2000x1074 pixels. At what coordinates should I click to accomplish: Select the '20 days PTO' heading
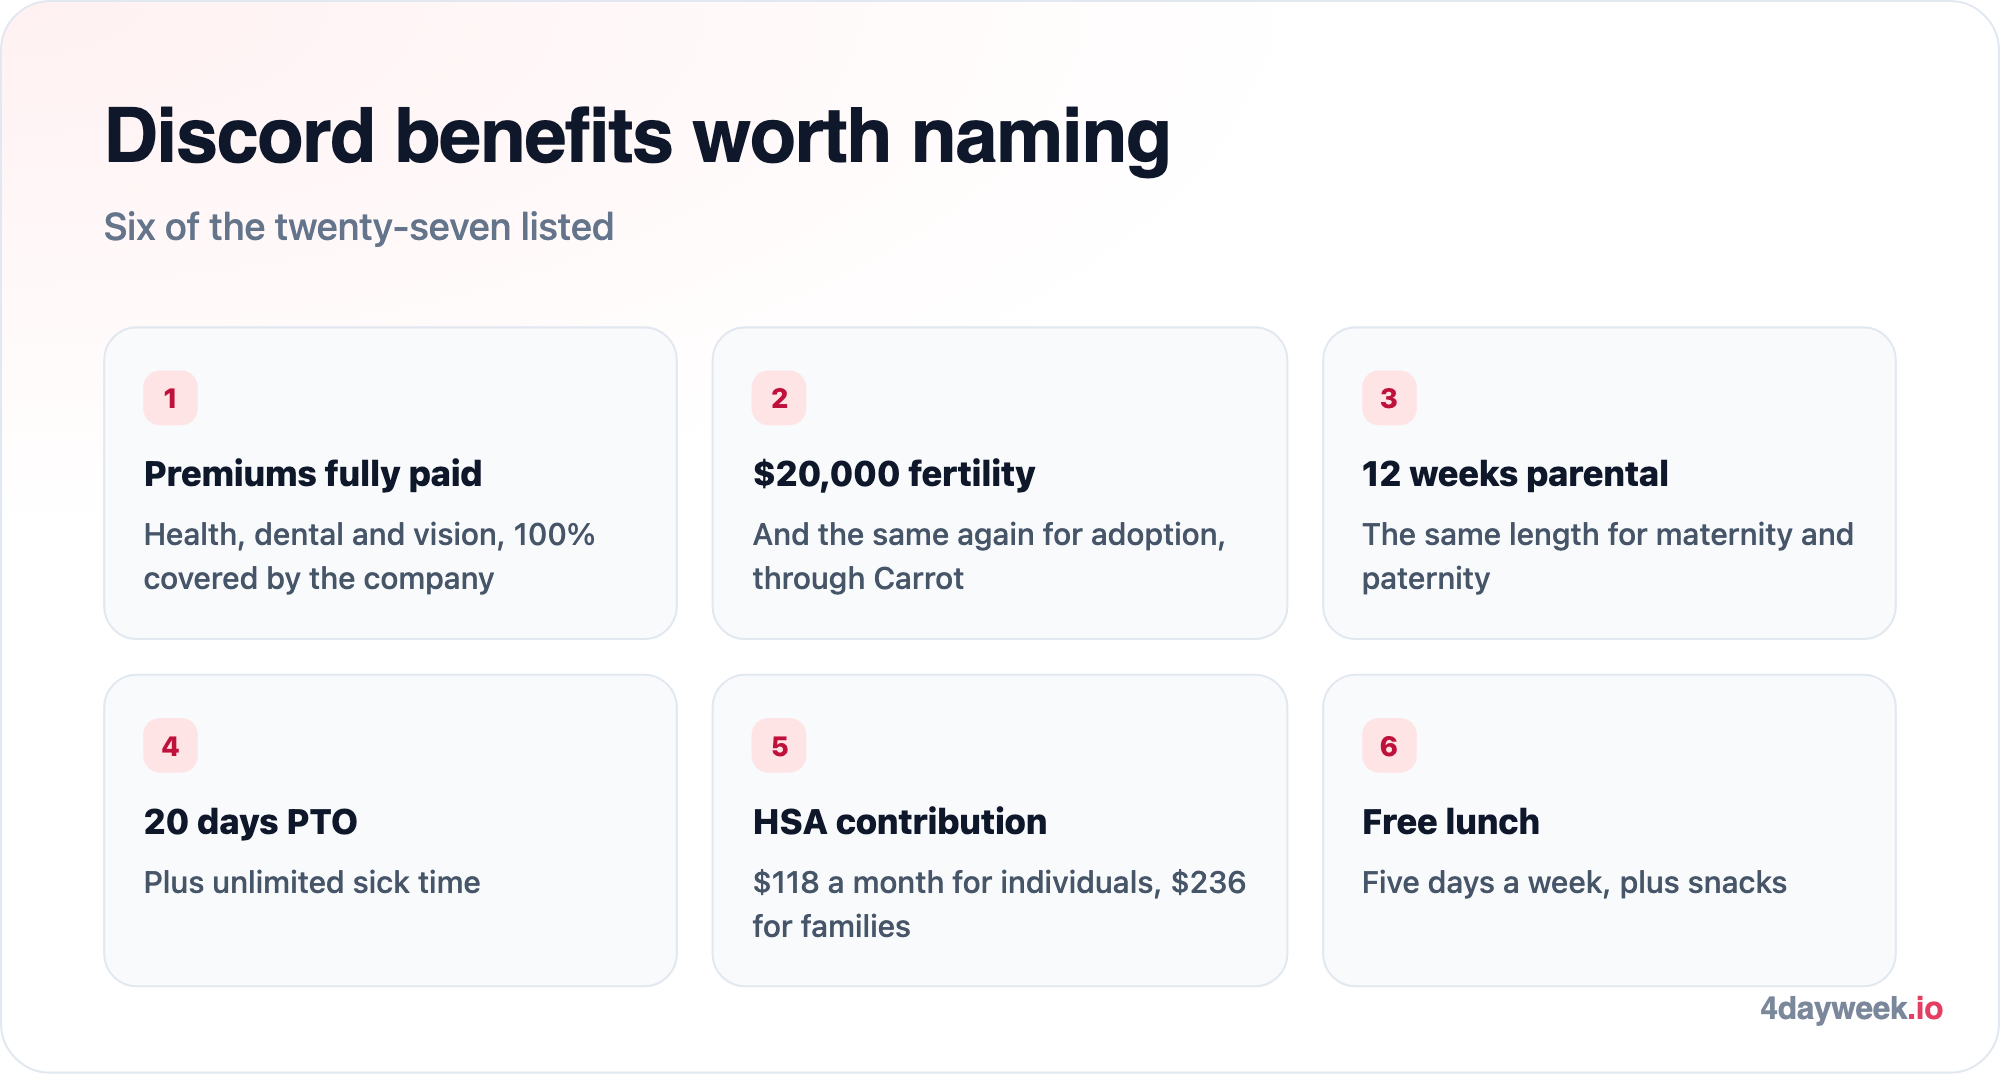[251, 822]
